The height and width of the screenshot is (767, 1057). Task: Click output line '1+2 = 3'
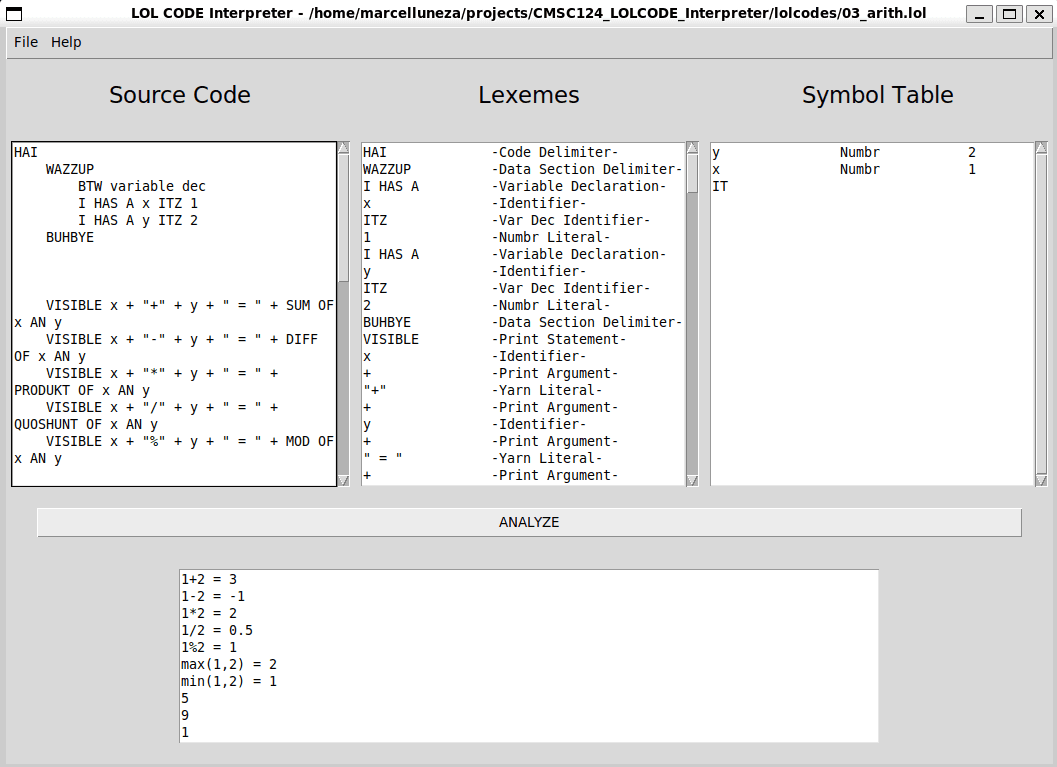tap(209, 579)
